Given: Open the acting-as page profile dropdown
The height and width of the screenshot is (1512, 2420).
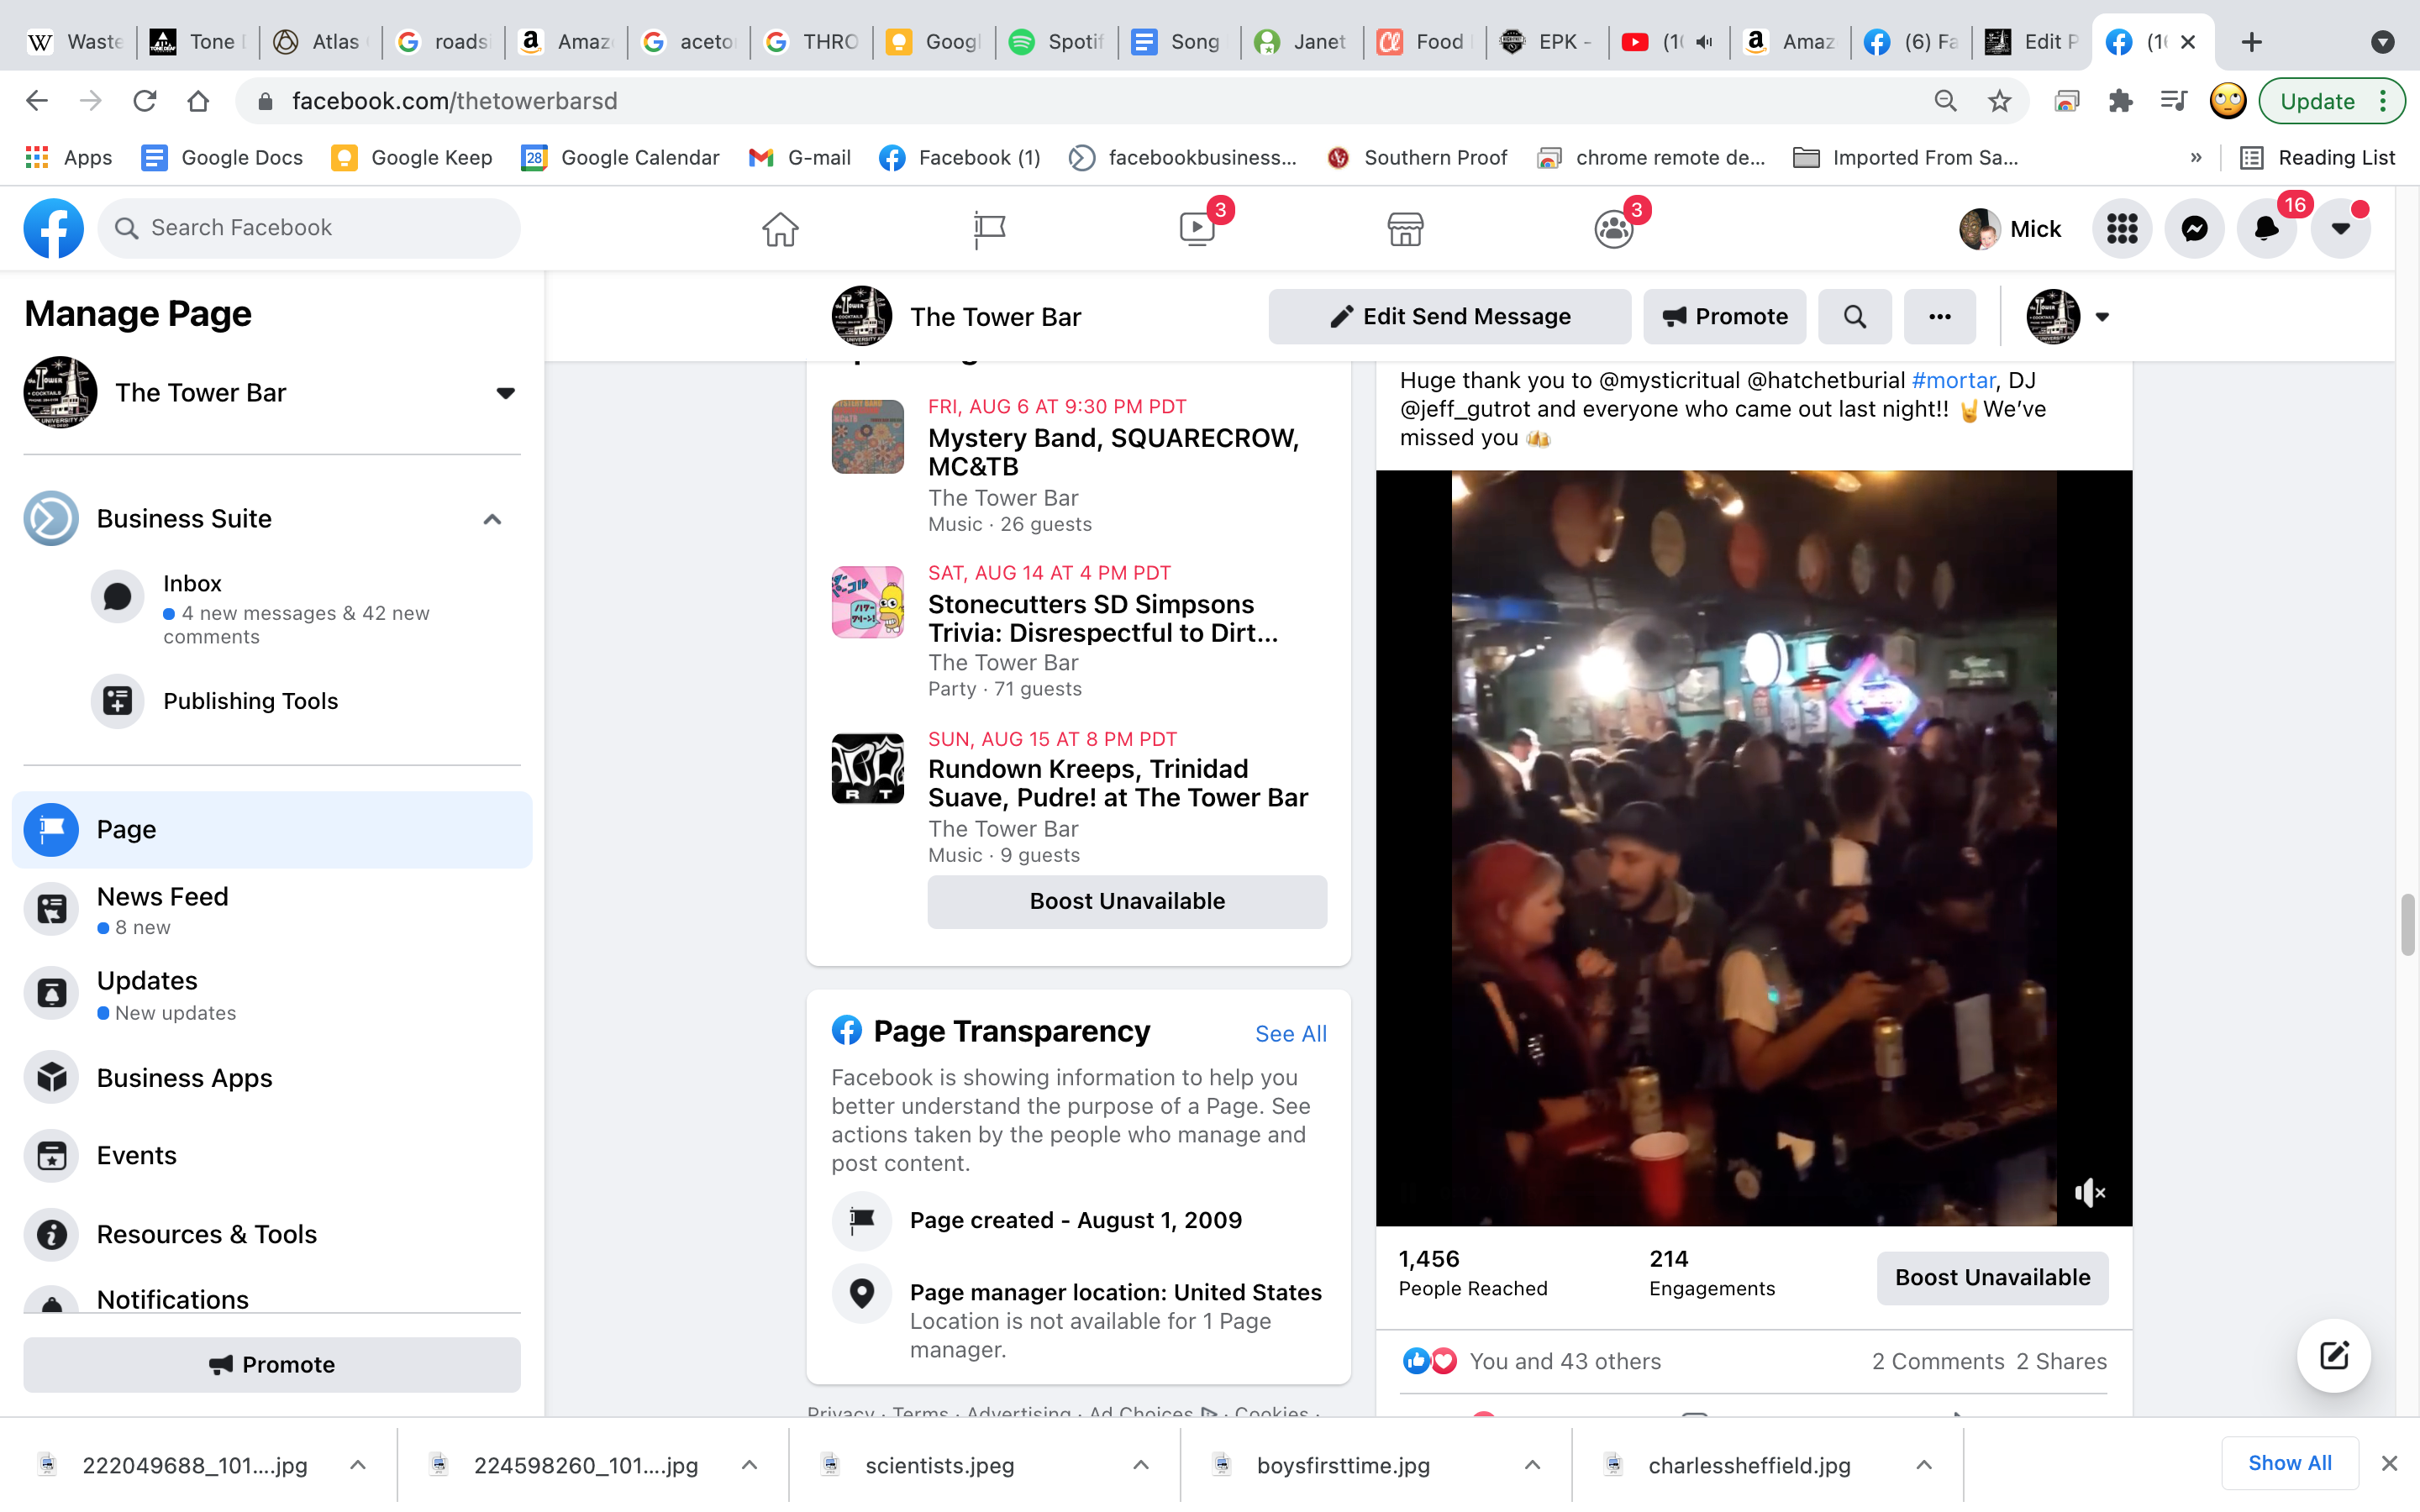Looking at the screenshot, I should point(2068,317).
